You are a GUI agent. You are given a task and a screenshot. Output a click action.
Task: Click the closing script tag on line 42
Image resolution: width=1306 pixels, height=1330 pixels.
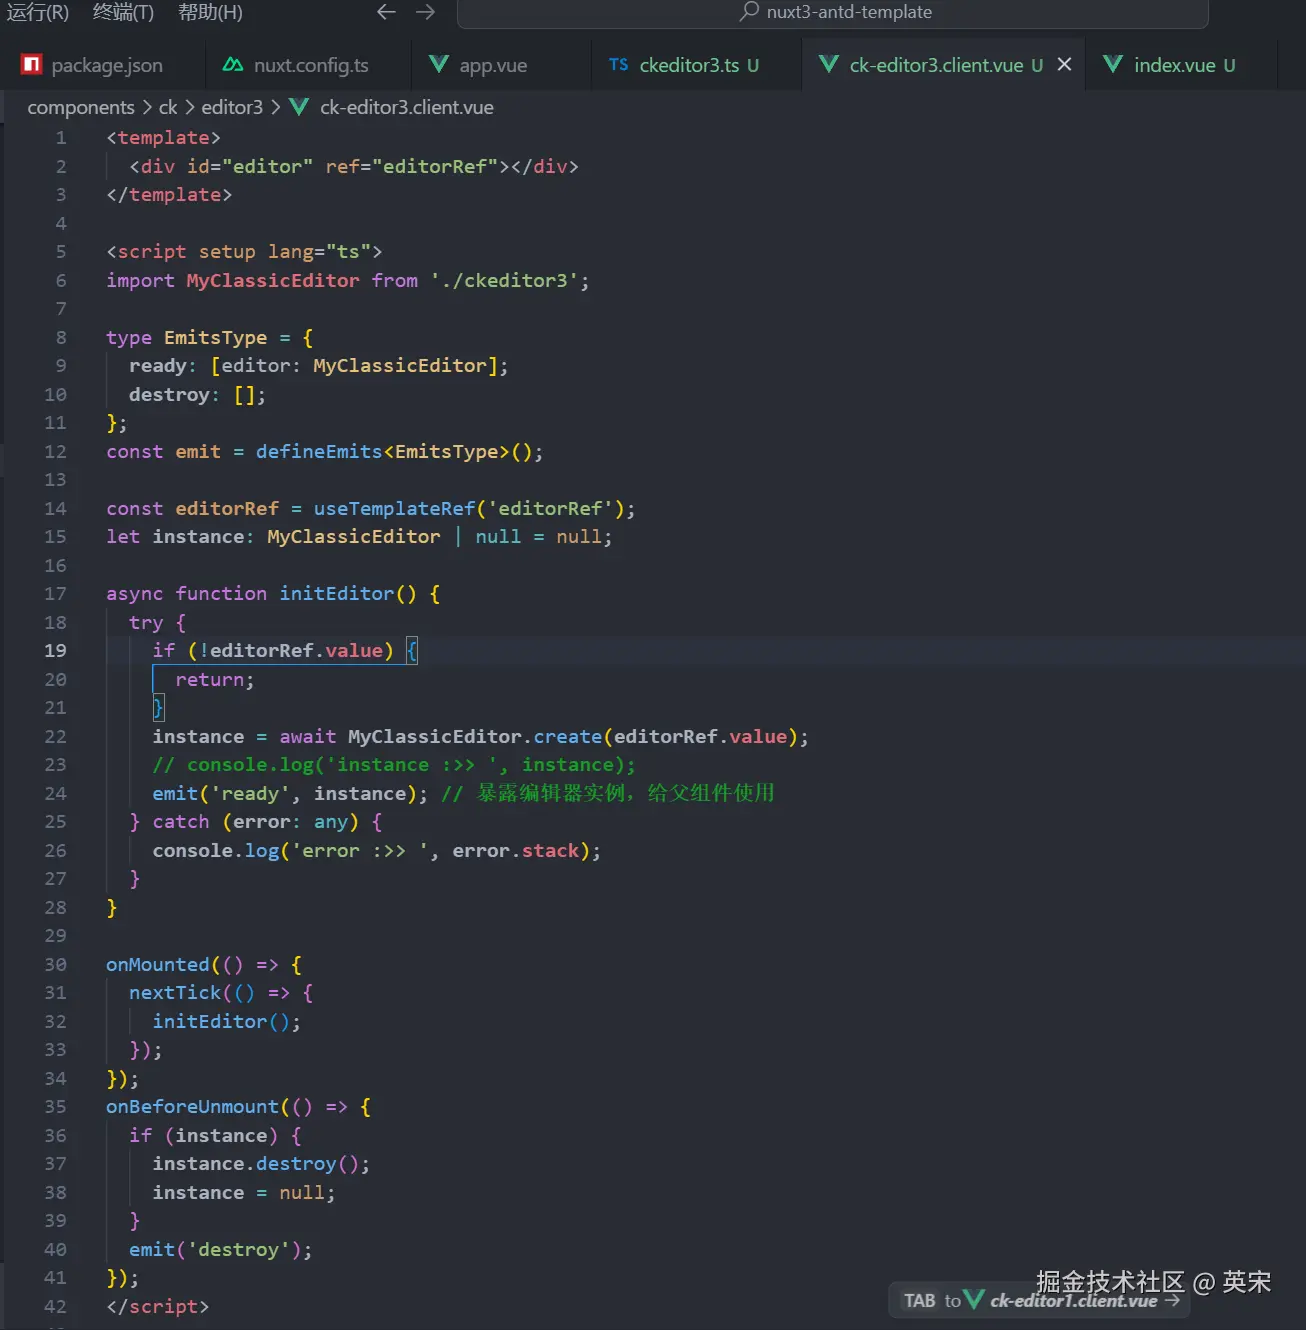click(158, 1307)
